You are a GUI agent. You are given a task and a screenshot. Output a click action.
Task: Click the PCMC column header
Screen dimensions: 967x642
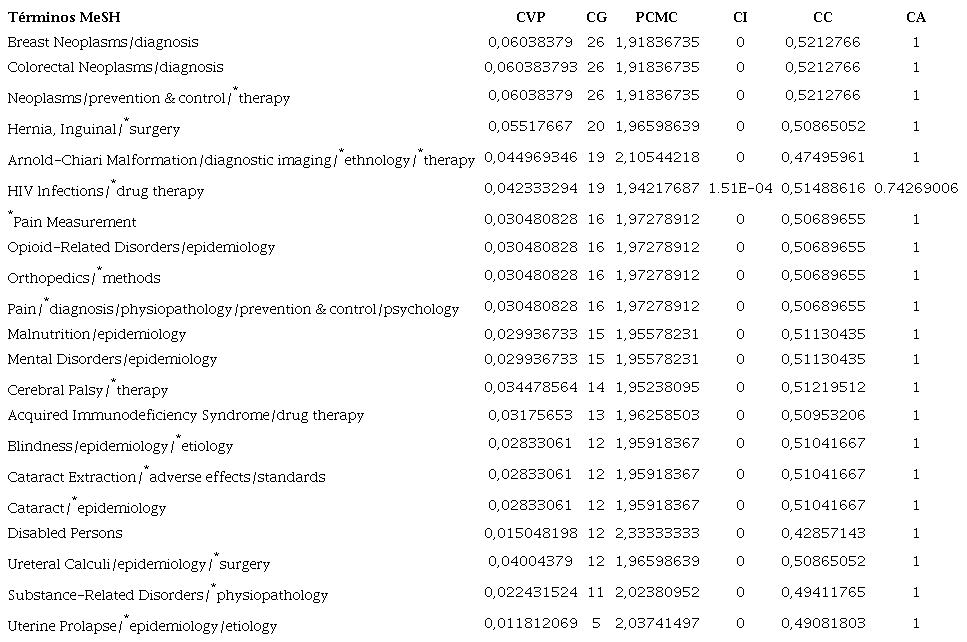tap(658, 18)
